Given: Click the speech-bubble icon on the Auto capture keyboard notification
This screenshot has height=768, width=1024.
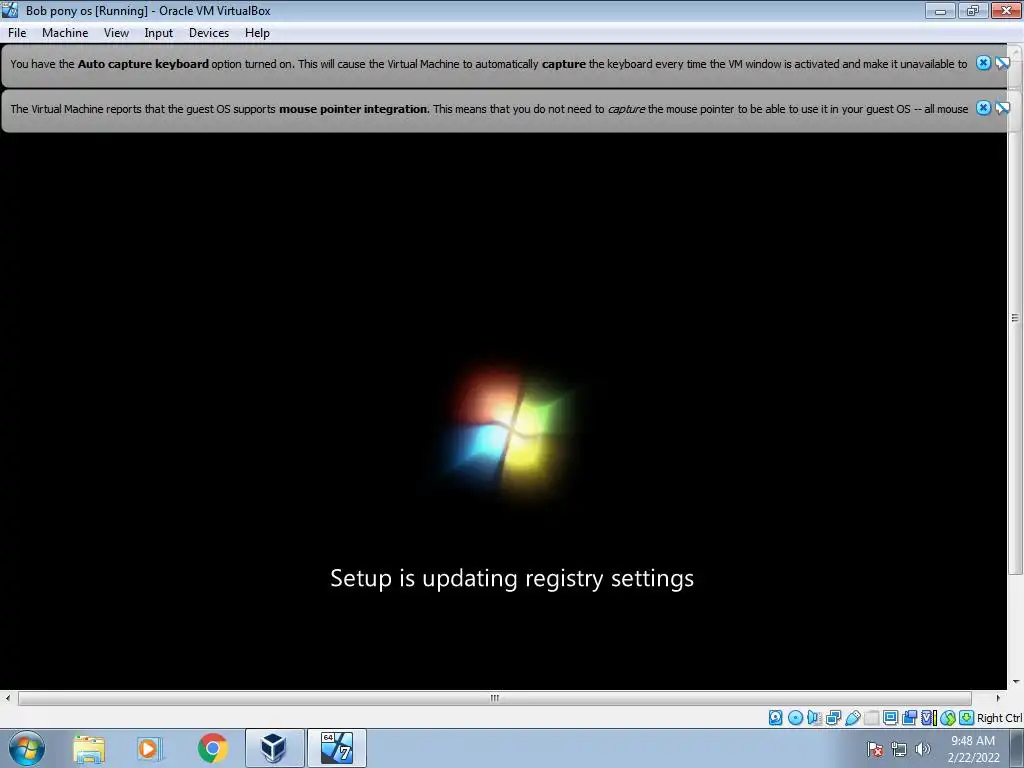Looking at the screenshot, I should (x=1002, y=63).
